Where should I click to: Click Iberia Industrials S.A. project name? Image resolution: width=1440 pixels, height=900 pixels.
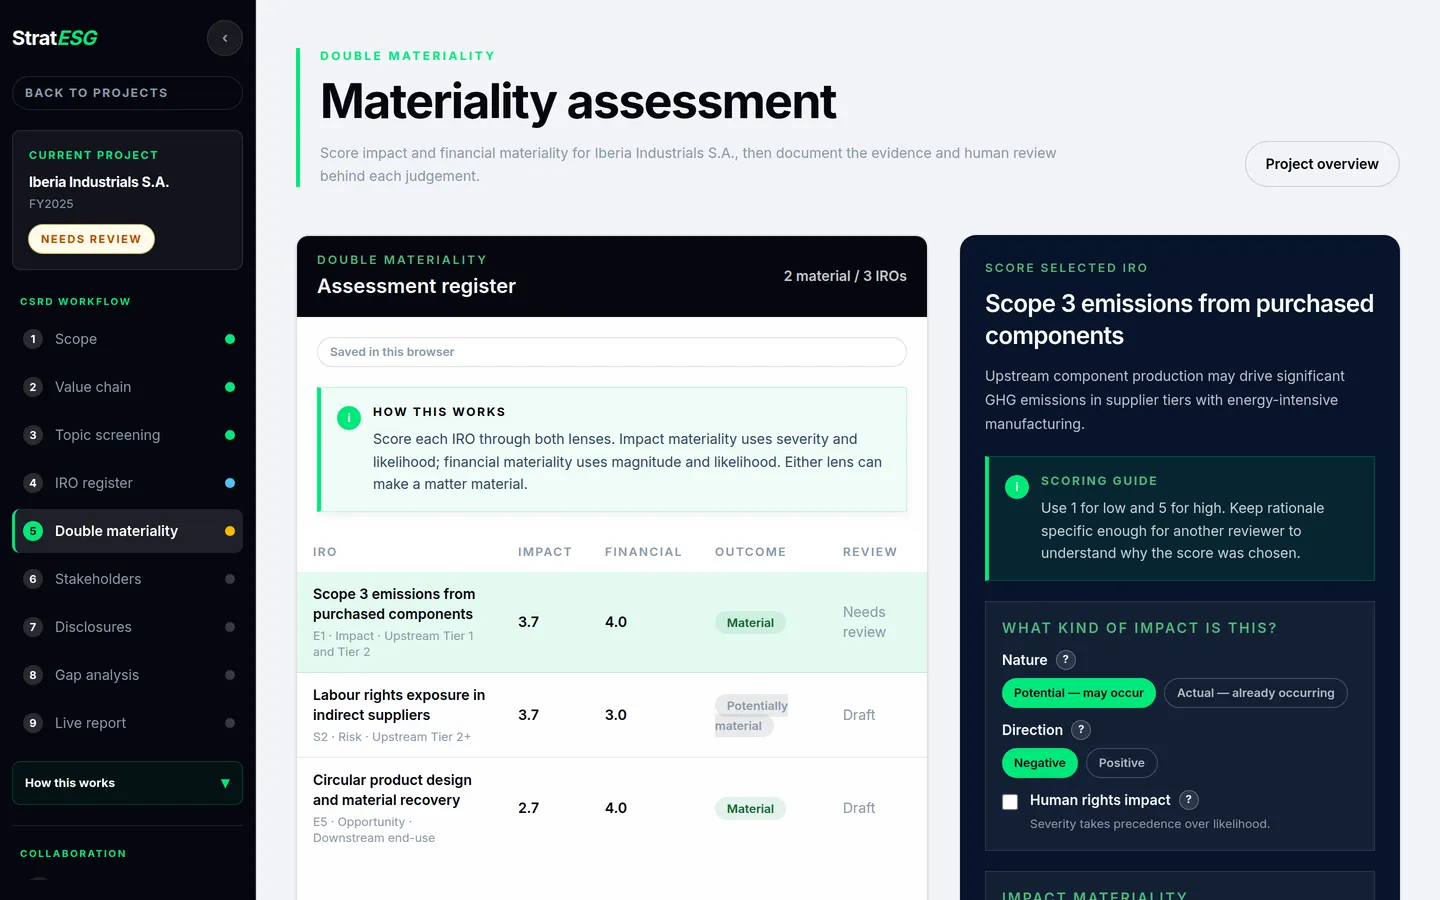(x=99, y=182)
